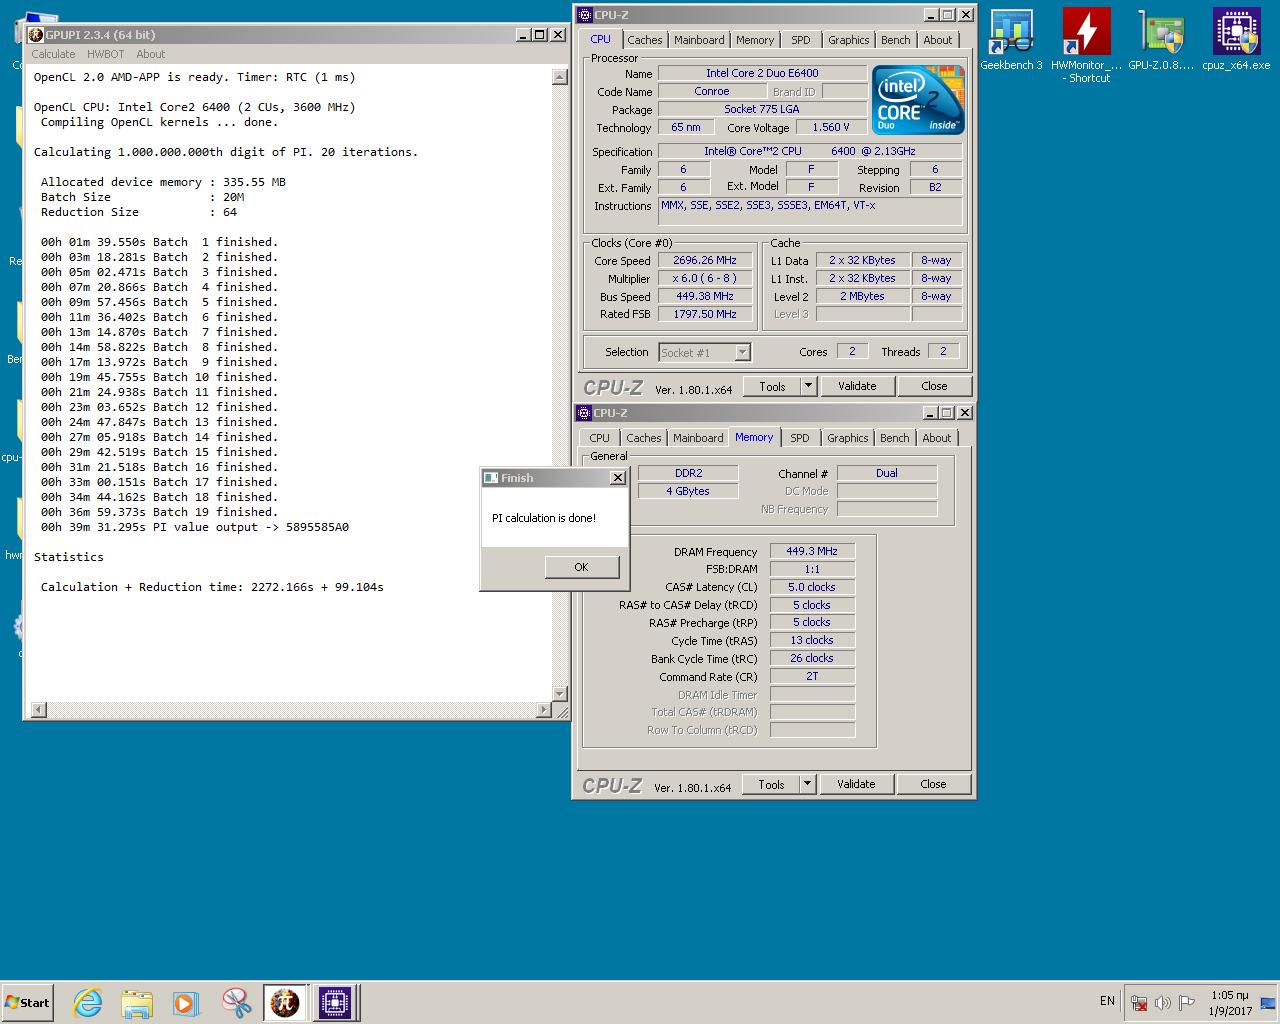Click Validate in bottom CPU-Z window
This screenshot has height=1024, width=1280.
[x=856, y=784]
